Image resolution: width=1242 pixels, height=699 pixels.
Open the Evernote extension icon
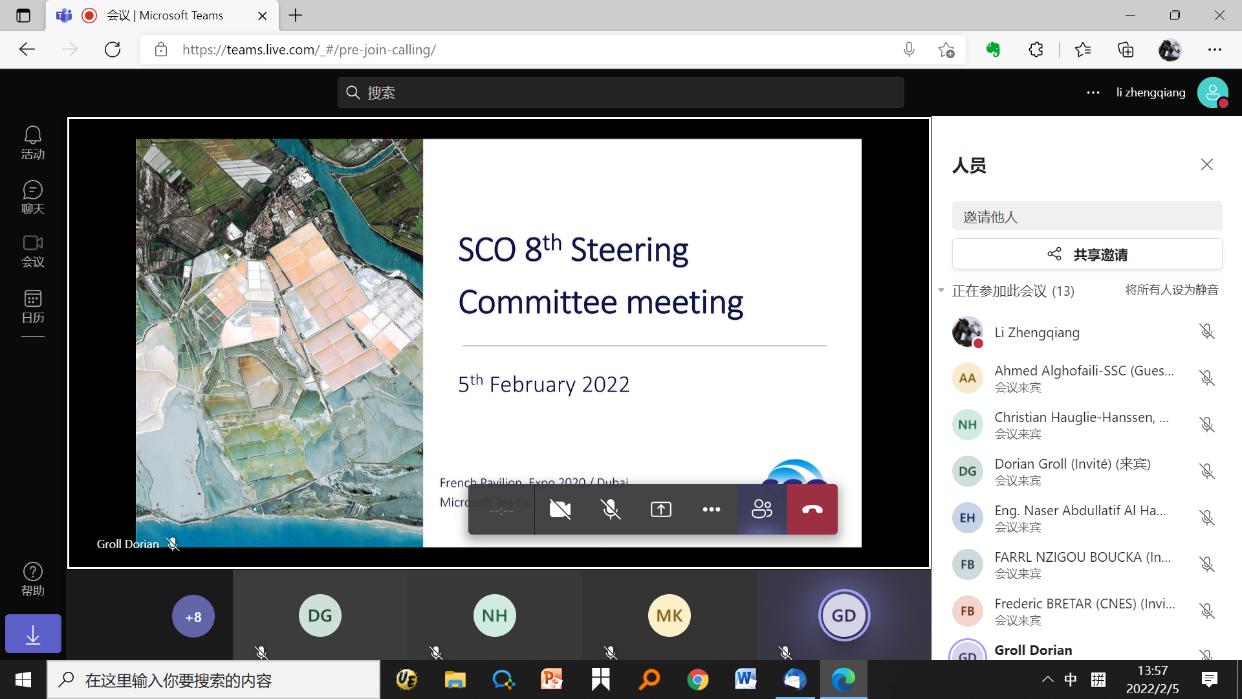point(993,49)
